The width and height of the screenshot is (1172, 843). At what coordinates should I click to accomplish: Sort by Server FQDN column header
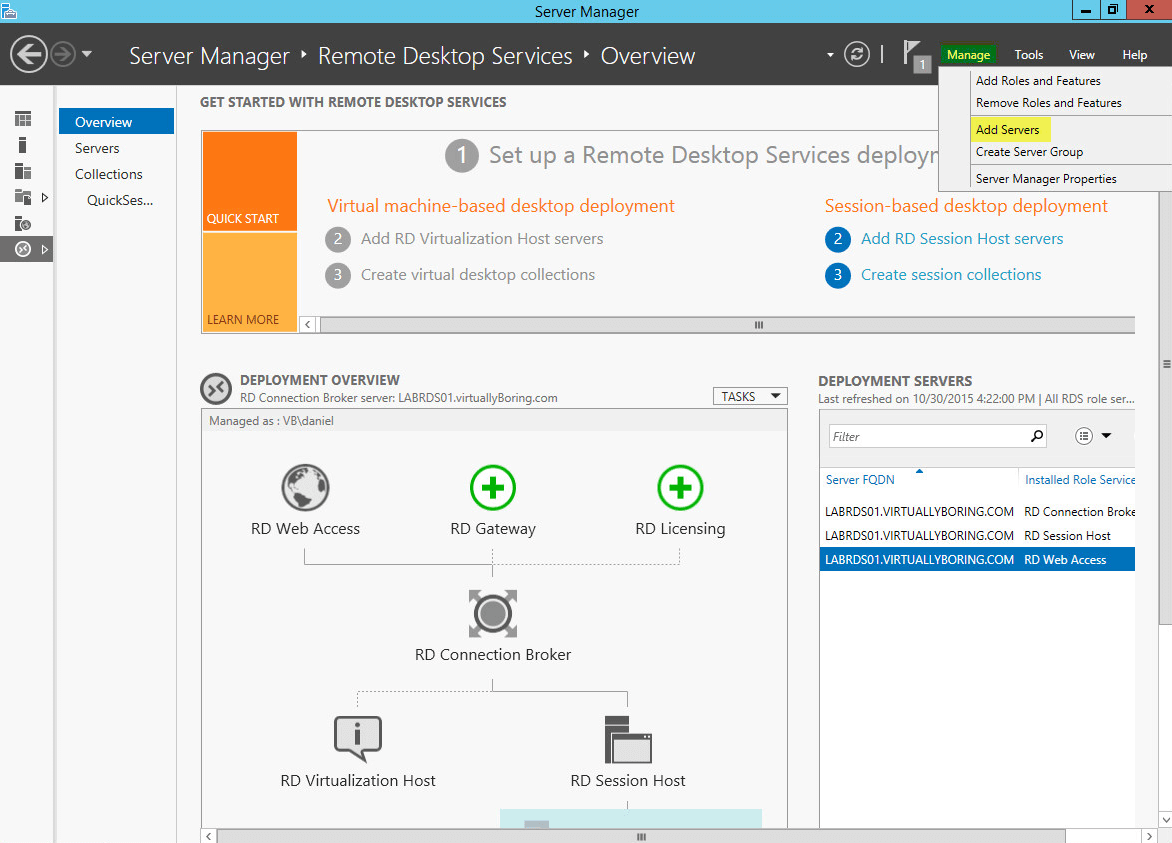coord(860,480)
